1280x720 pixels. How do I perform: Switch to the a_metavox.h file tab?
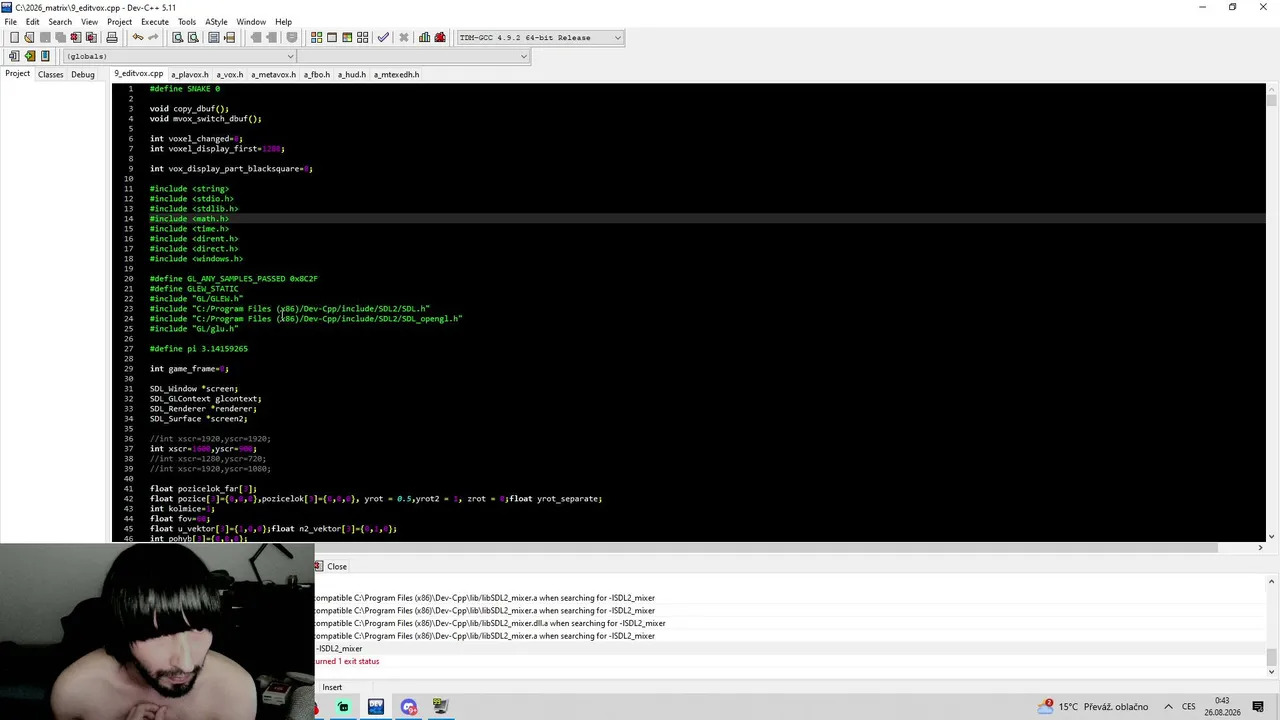click(x=274, y=75)
